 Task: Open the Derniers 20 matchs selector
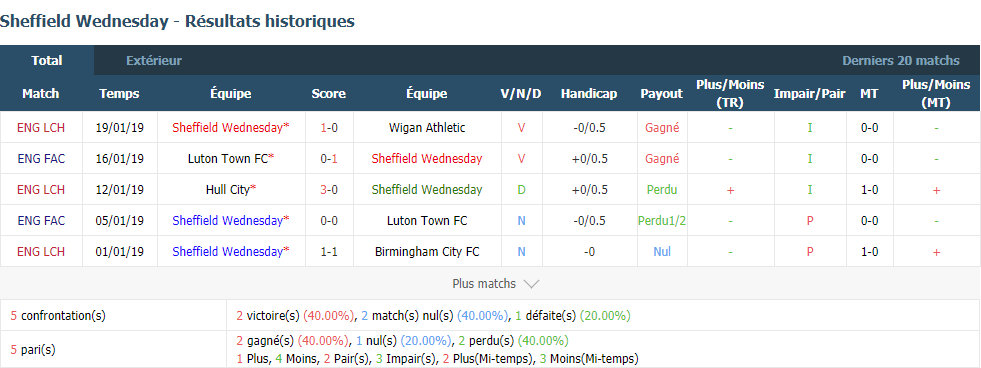coord(900,61)
